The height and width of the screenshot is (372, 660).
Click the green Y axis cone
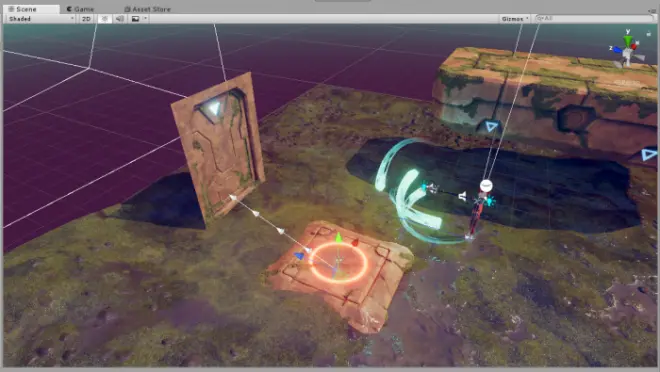click(x=628, y=39)
